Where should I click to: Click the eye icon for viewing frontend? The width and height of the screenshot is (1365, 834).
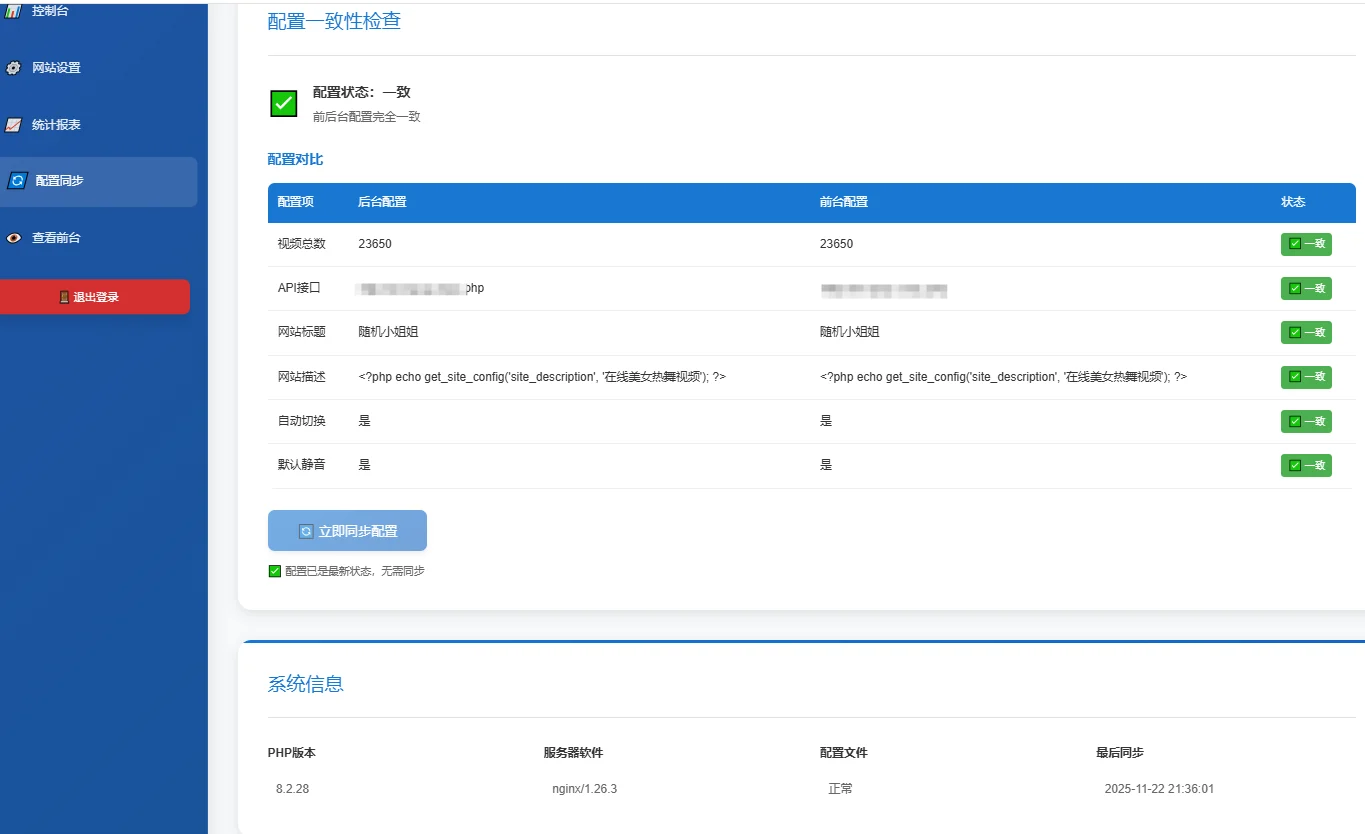(13, 238)
